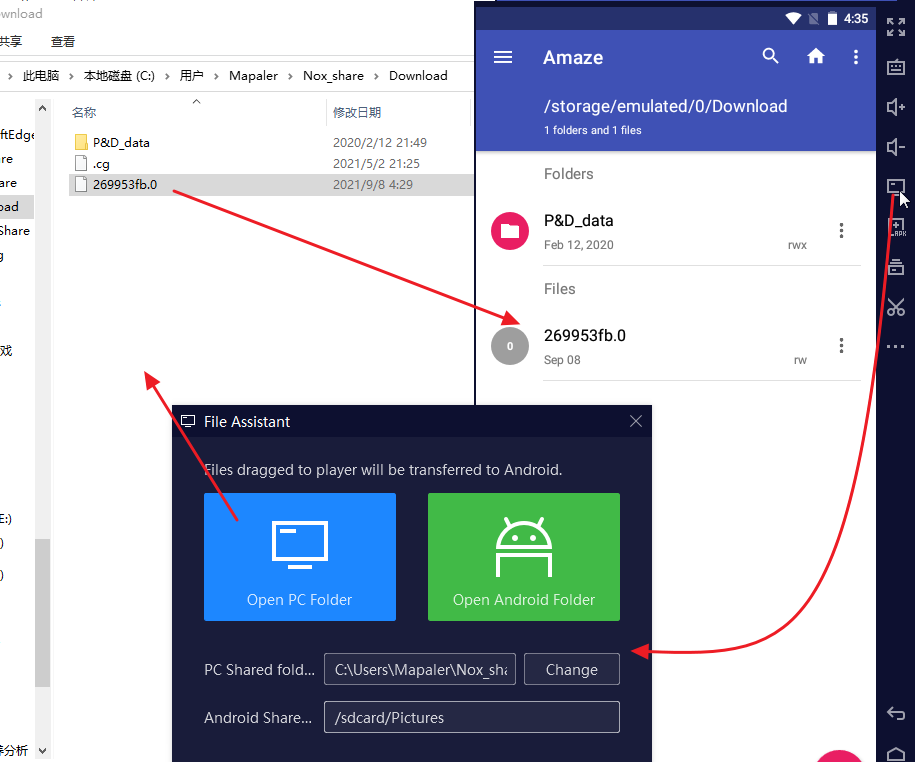Open overflow menu for P&D_data folder
This screenshot has height=762, width=915.
(x=841, y=231)
